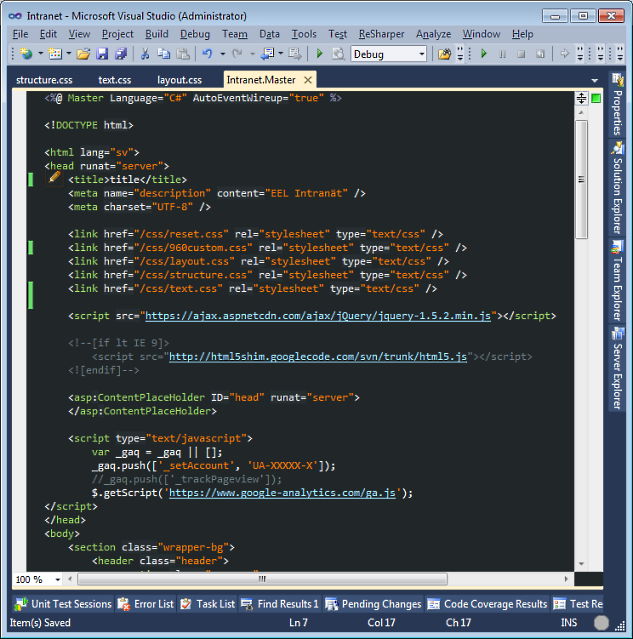
Task: Open the File menu
Action: pyautogui.click(x=20, y=34)
